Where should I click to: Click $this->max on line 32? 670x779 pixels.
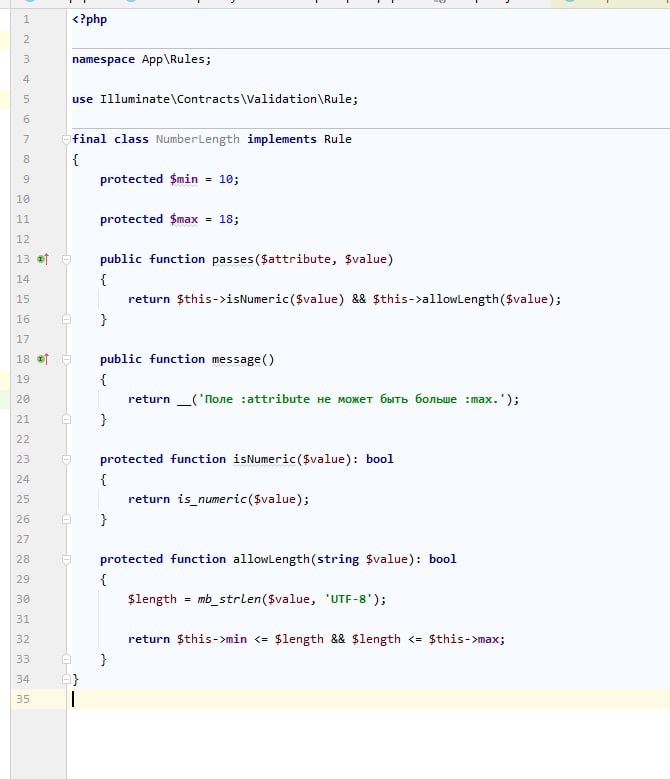(x=464, y=639)
